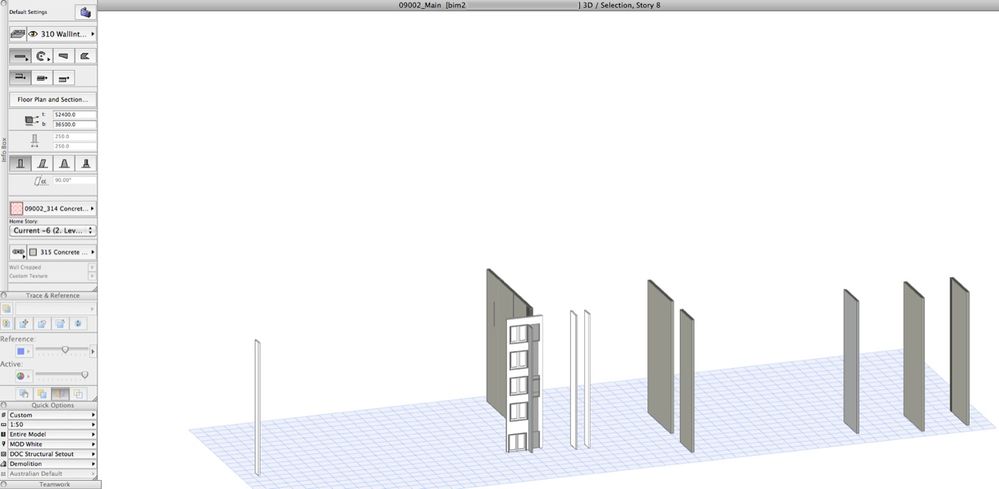
Task: Select the multi-story window facade element
Action: click(x=524, y=384)
